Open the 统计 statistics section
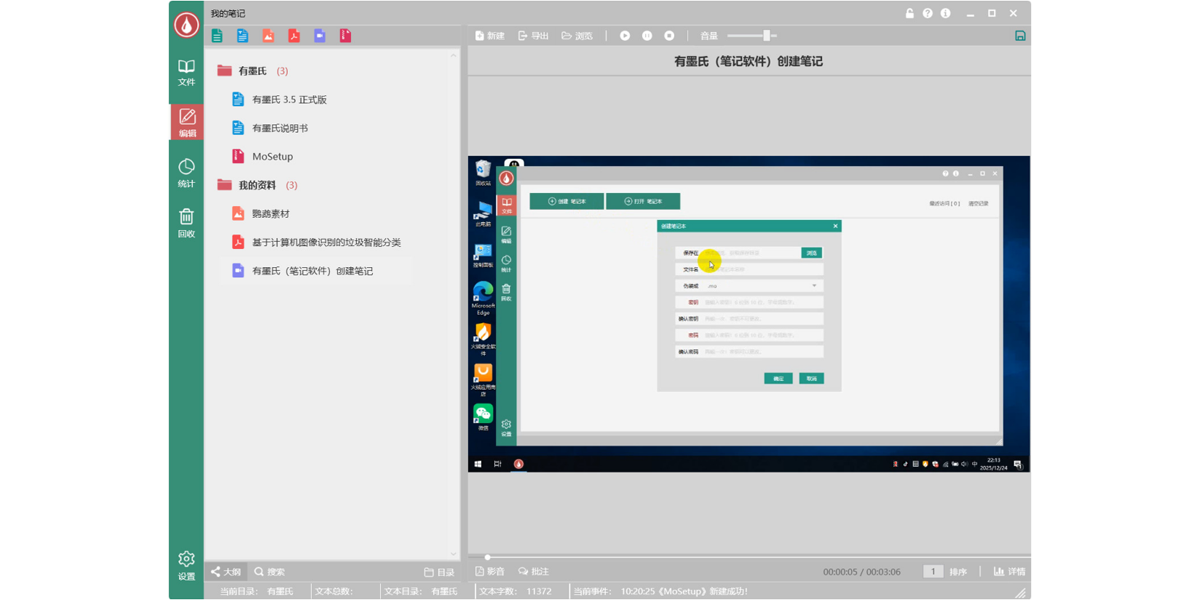The height and width of the screenshot is (600, 1200). click(186, 173)
